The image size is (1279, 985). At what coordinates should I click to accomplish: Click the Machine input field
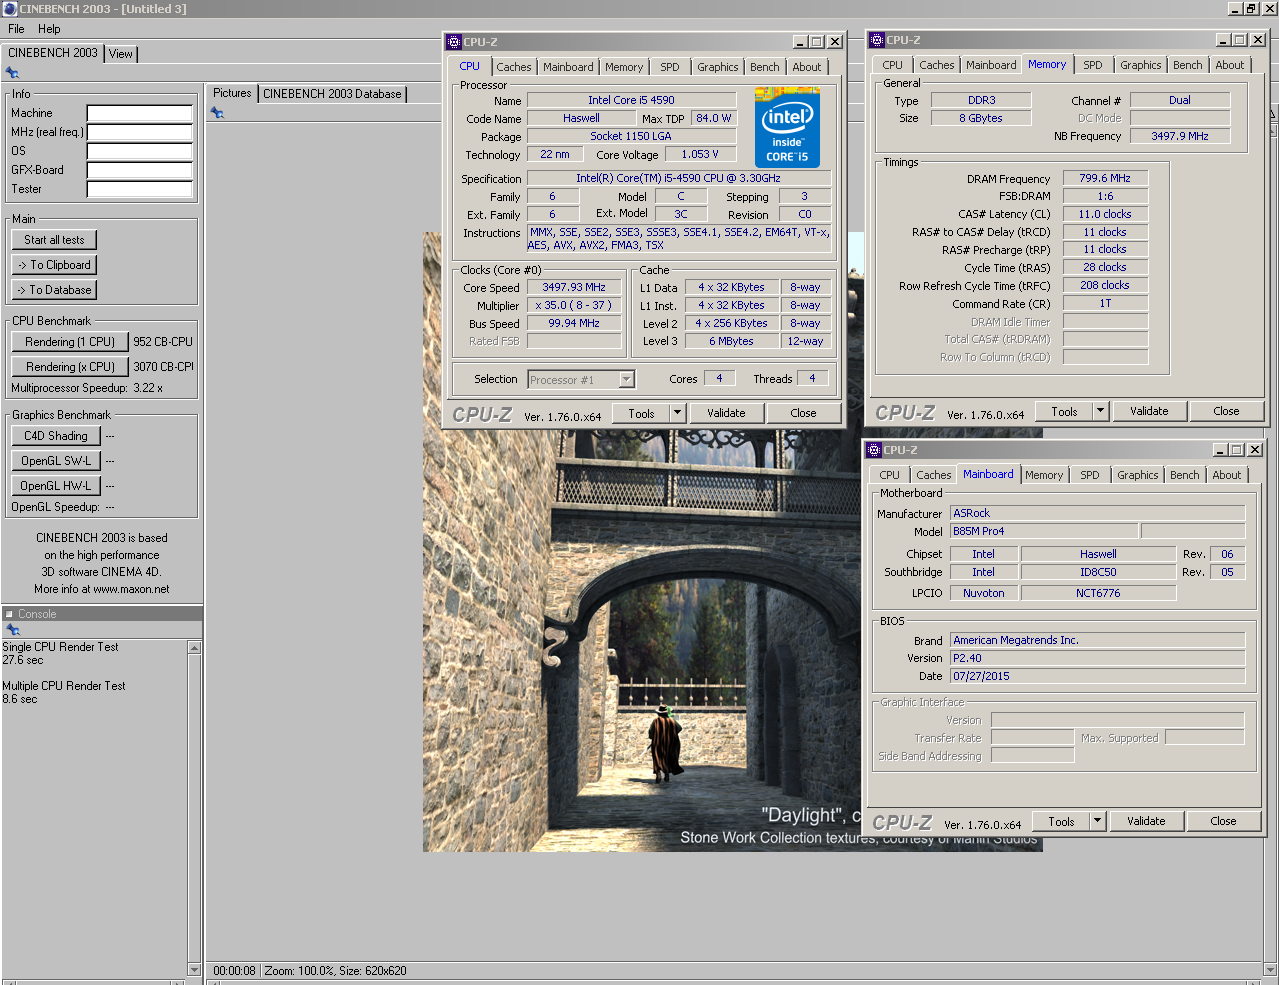coord(140,113)
